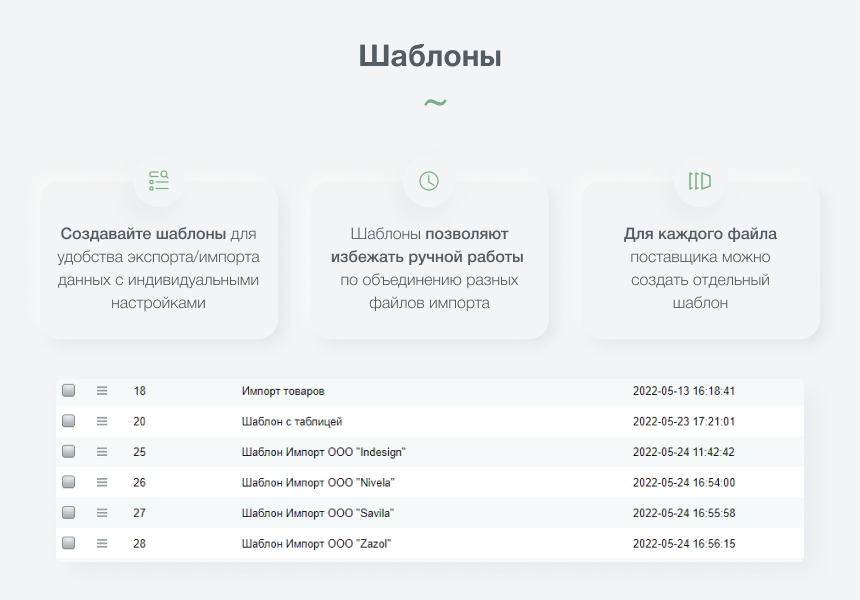Viewport: 860px width, 600px height.
Task: Click the menu icon for Шаблон Импорт ООО "Indesign"
Action: coord(101,451)
